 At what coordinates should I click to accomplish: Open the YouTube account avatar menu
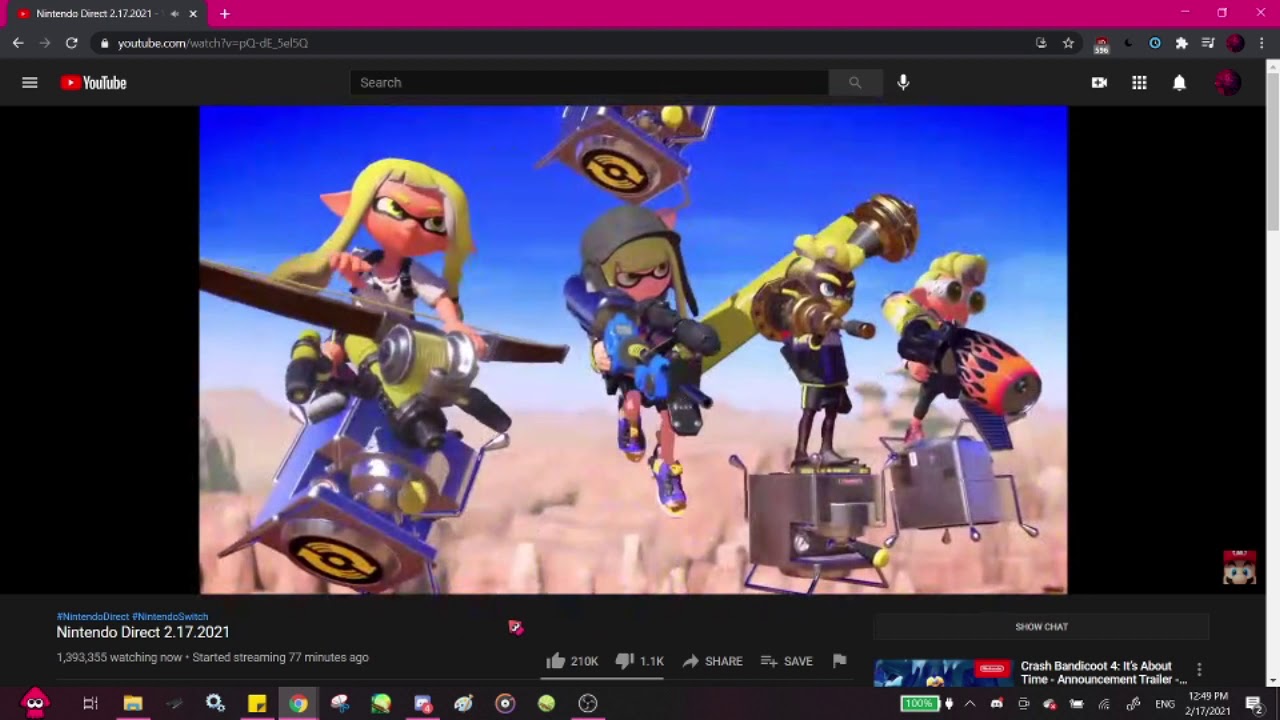1227,83
